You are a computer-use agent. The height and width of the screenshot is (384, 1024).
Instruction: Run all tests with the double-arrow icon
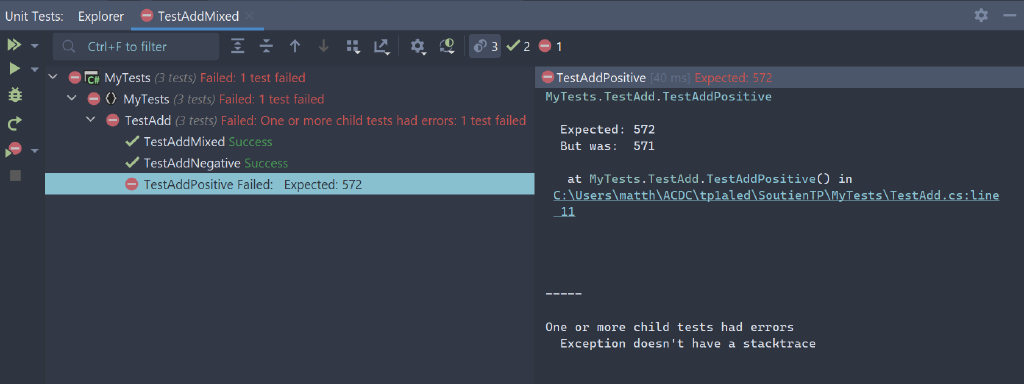point(14,45)
